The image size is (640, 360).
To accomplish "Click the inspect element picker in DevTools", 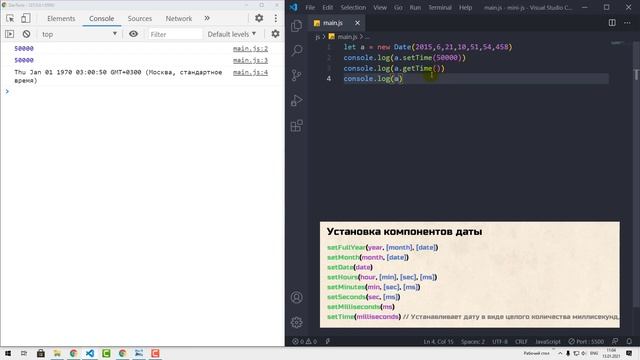I will coord(10,18).
